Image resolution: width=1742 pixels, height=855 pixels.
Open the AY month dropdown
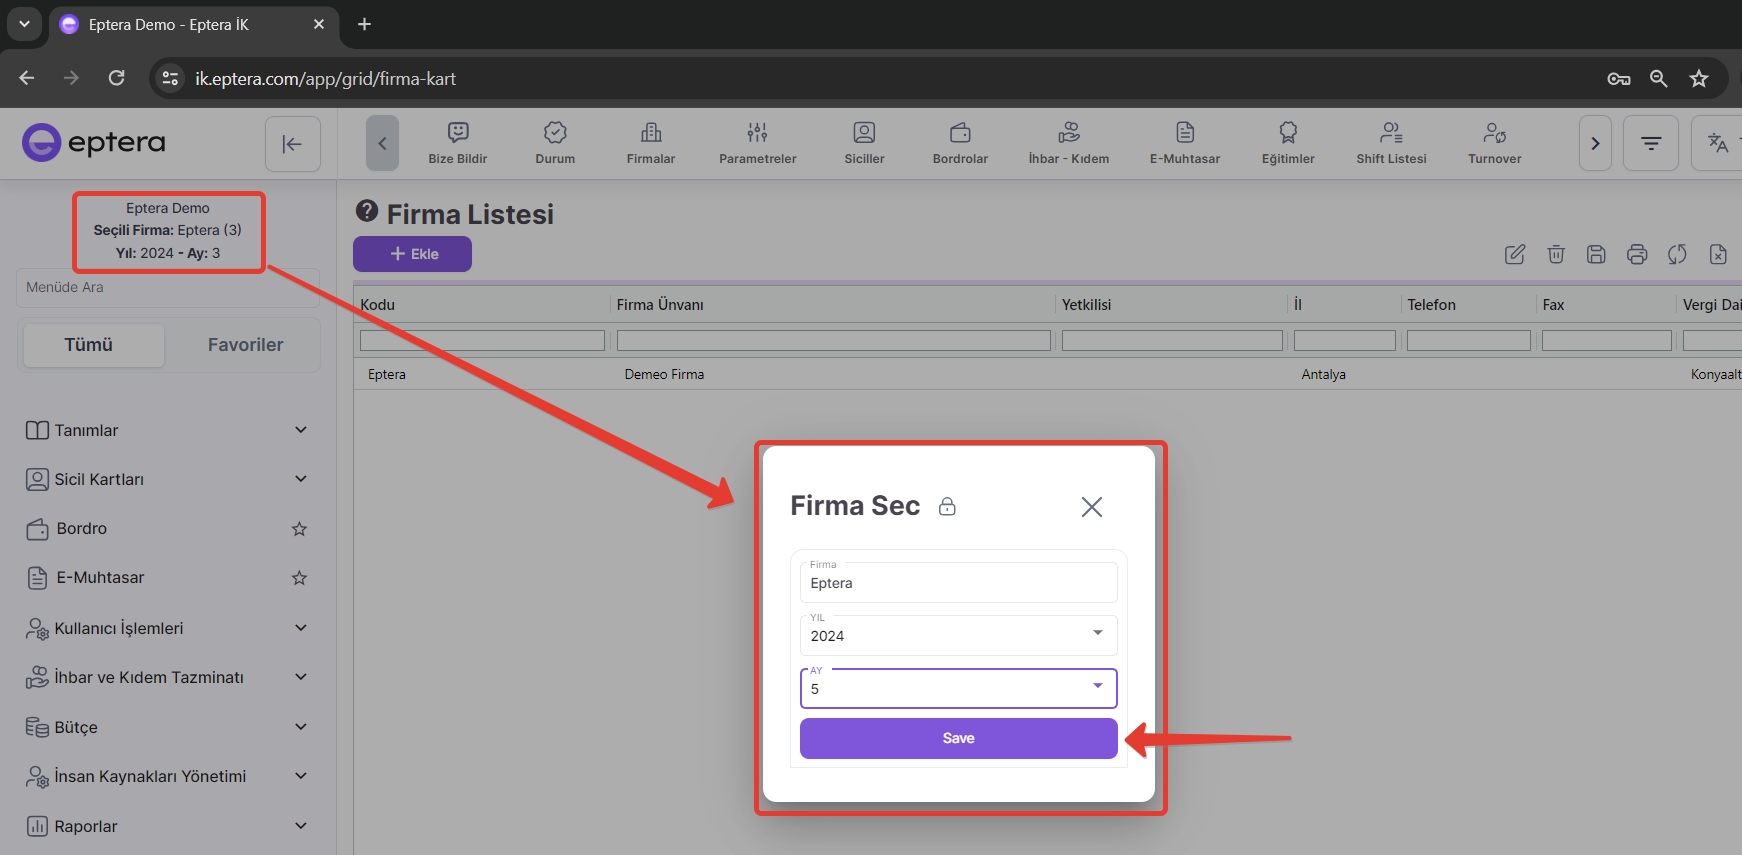click(x=958, y=688)
